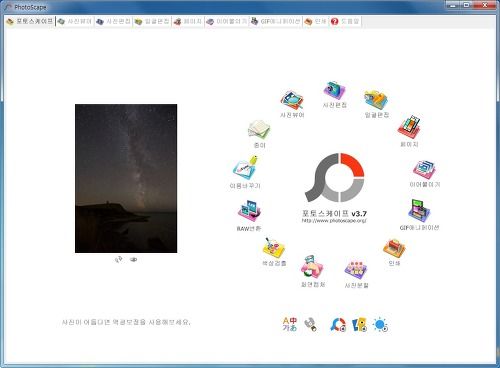Launch the 일괄편집 batch editor circle icon

(x=376, y=99)
